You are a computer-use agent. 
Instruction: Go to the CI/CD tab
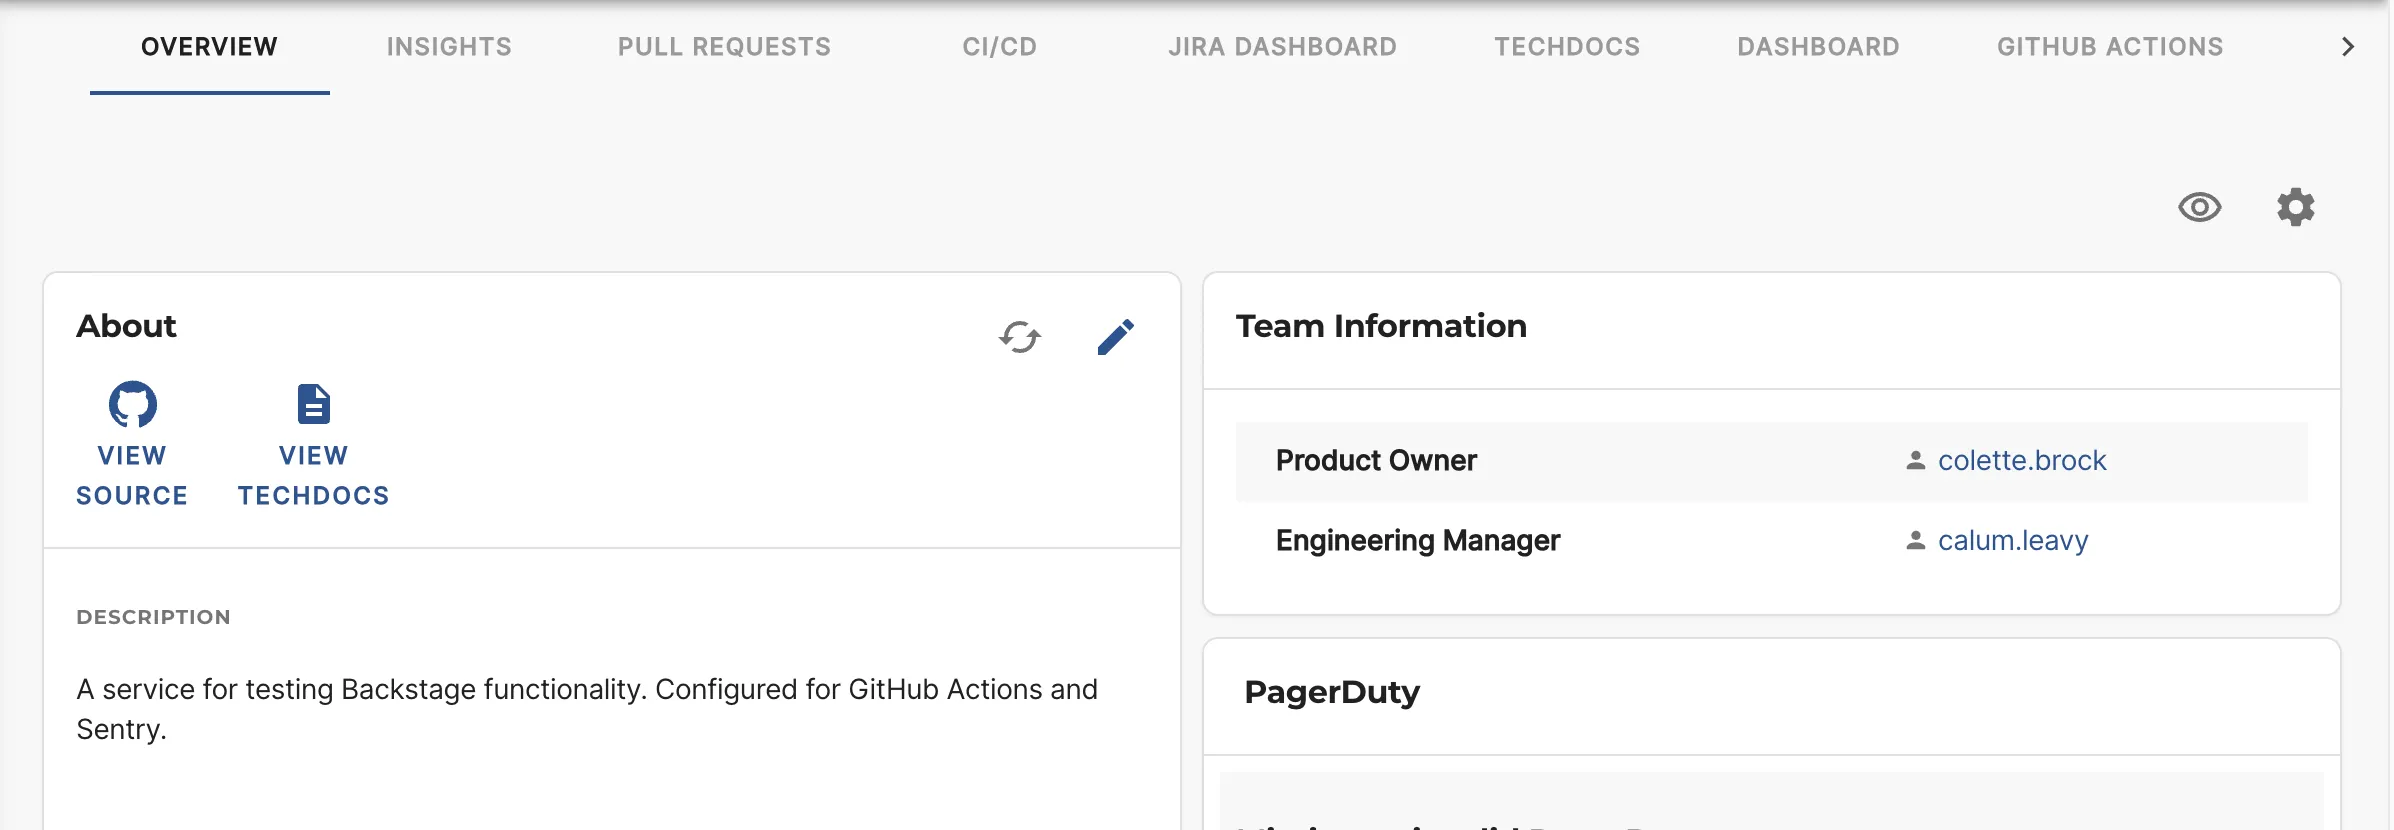pyautogui.click(x=999, y=47)
